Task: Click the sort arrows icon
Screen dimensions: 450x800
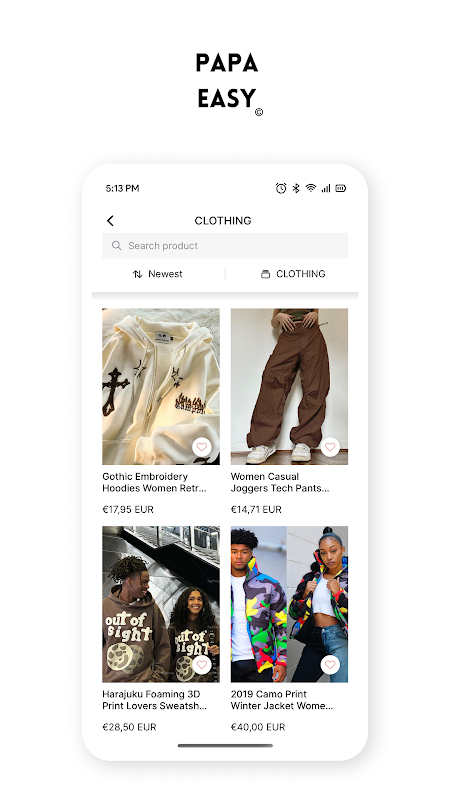Action: click(x=137, y=274)
